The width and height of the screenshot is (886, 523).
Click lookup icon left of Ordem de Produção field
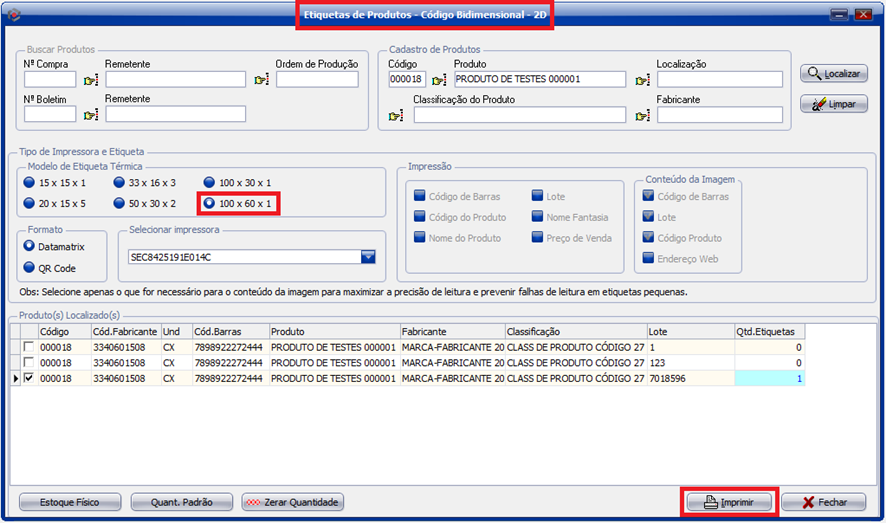pos(262,80)
